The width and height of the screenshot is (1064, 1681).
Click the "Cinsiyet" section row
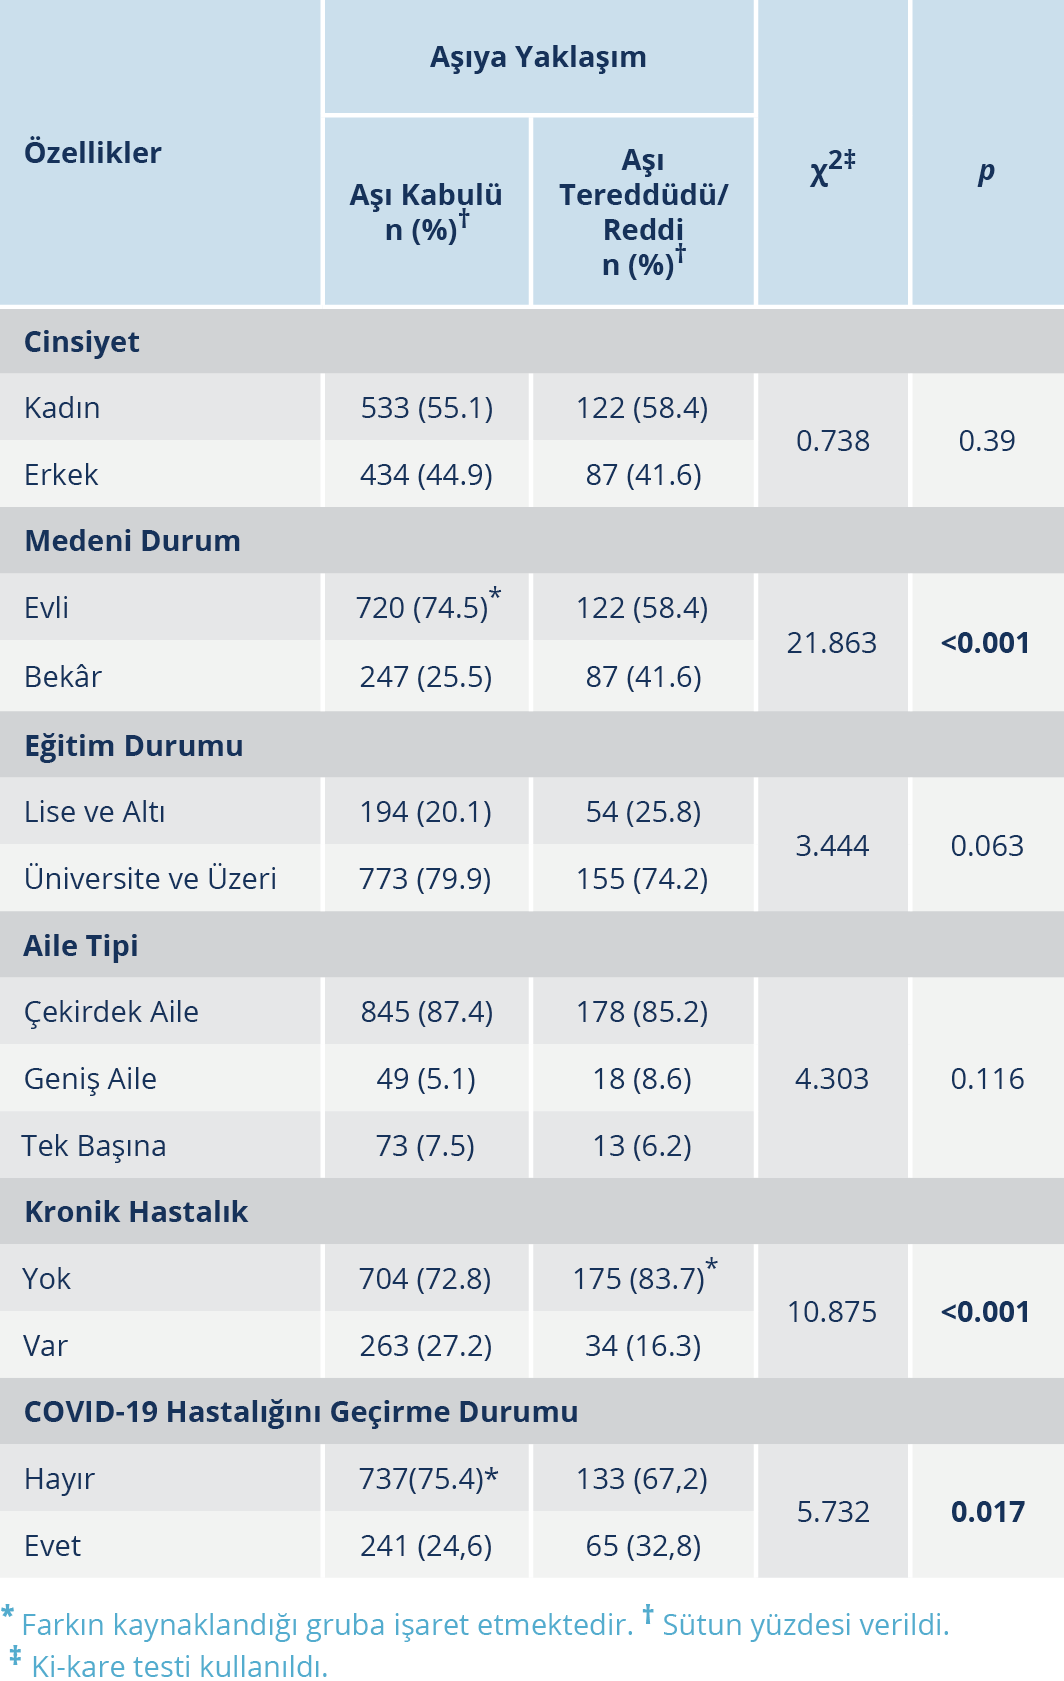point(82,342)
